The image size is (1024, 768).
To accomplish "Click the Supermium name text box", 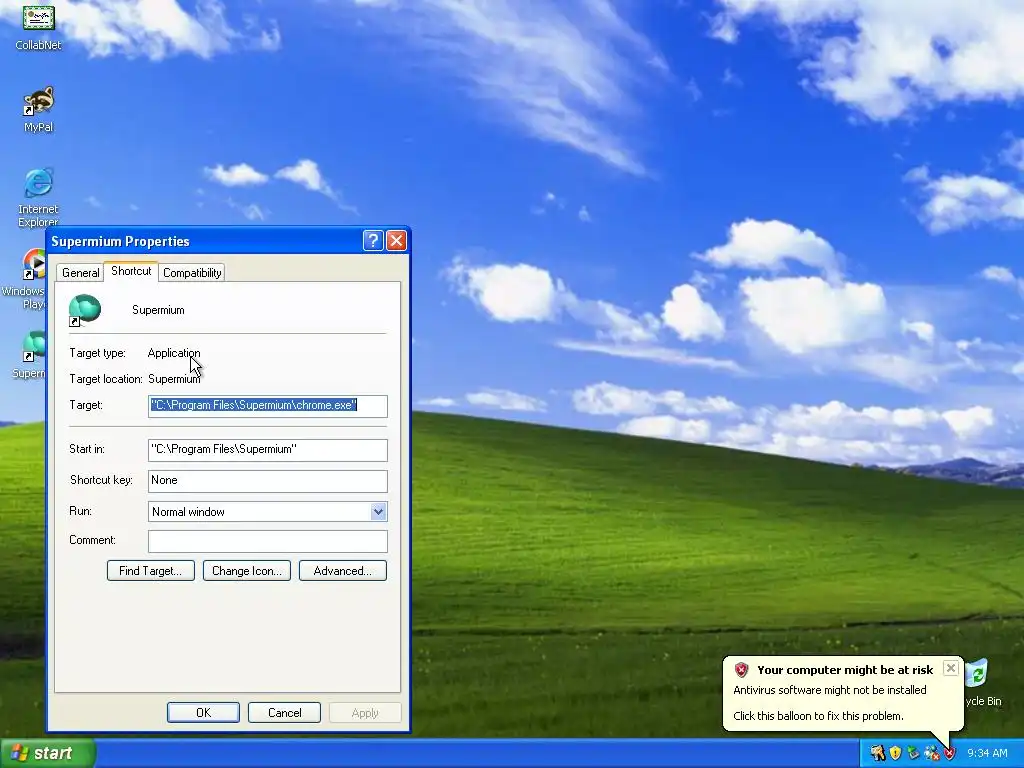I will (158, 310).
